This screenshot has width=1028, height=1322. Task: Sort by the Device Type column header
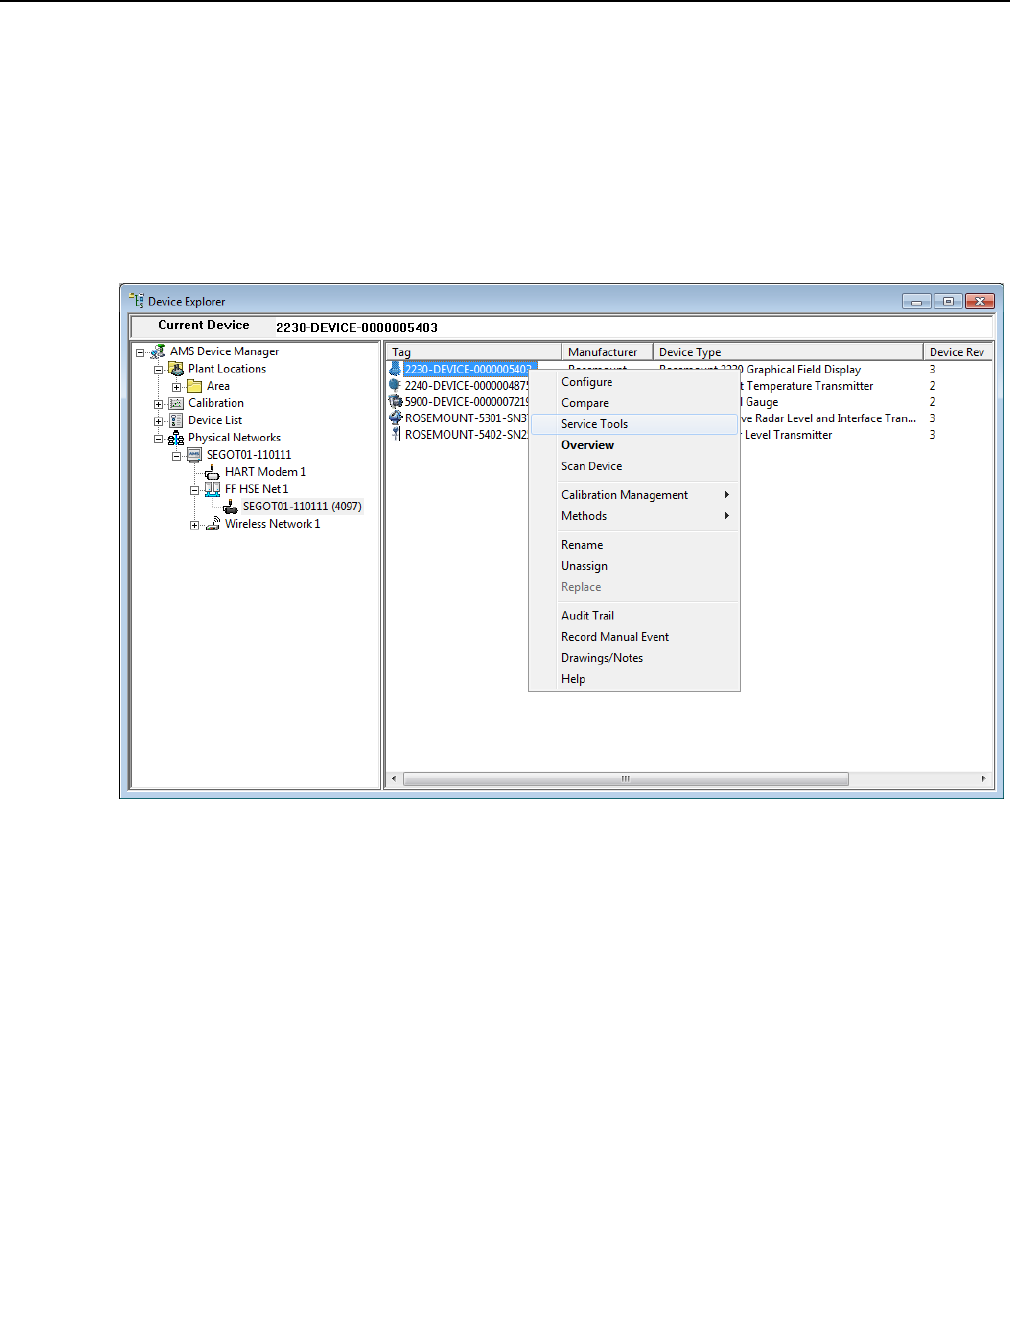pos(788,352)
